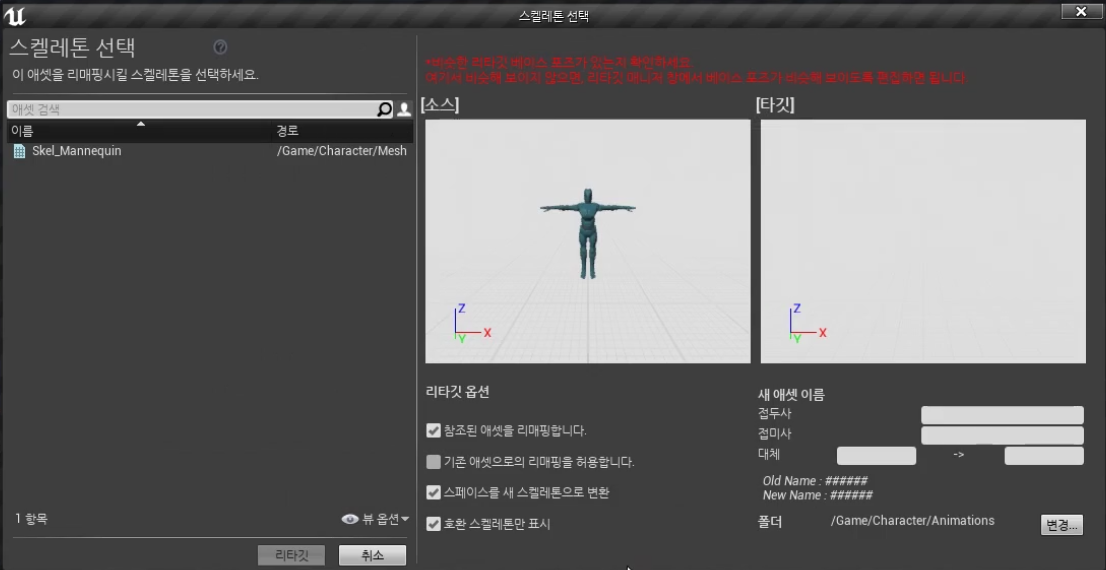This screenshot has width=1106, height=570.
Task: Click the Unreal Engine logo icon
Action: (14, 14)
